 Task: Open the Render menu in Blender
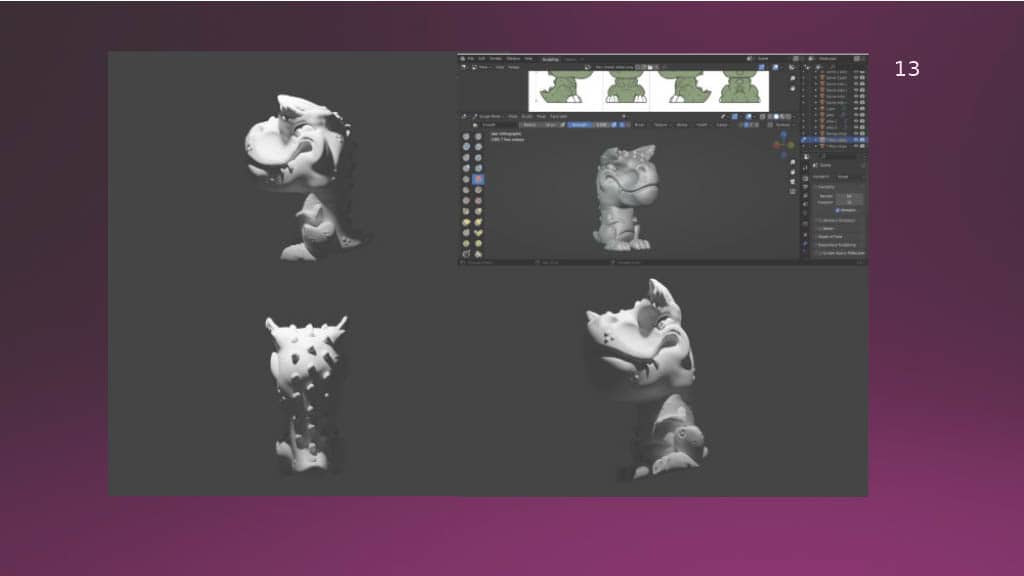(496, 59)
